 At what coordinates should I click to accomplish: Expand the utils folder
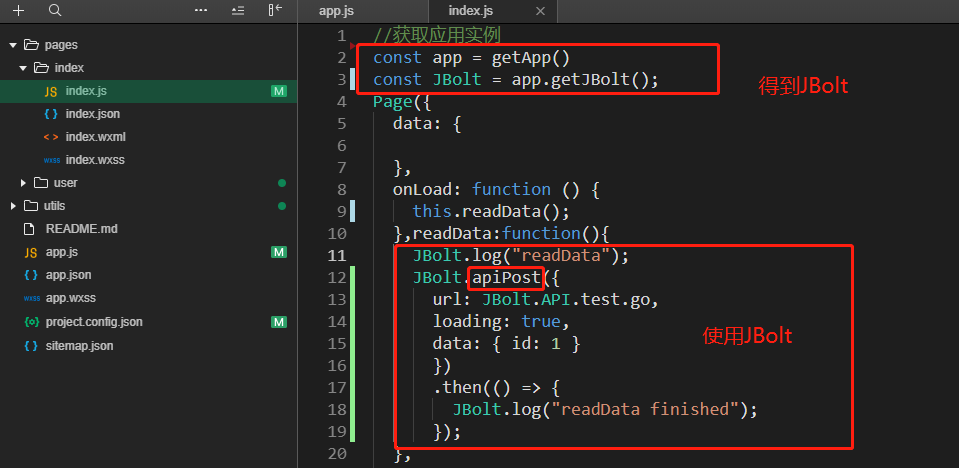13,206
